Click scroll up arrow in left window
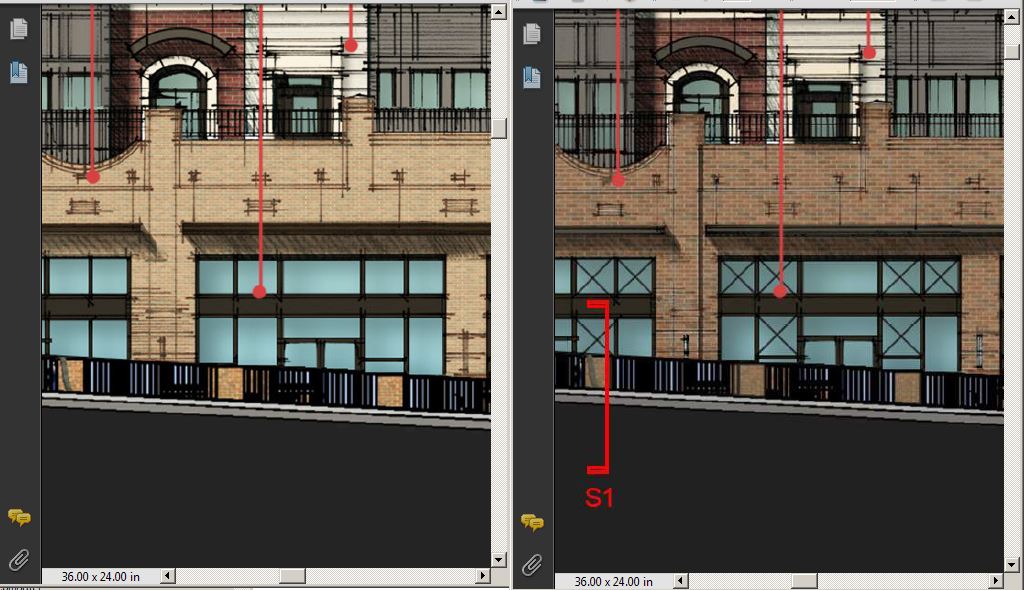This screenshot has height=590, width=1024. (x=499, y=12)
